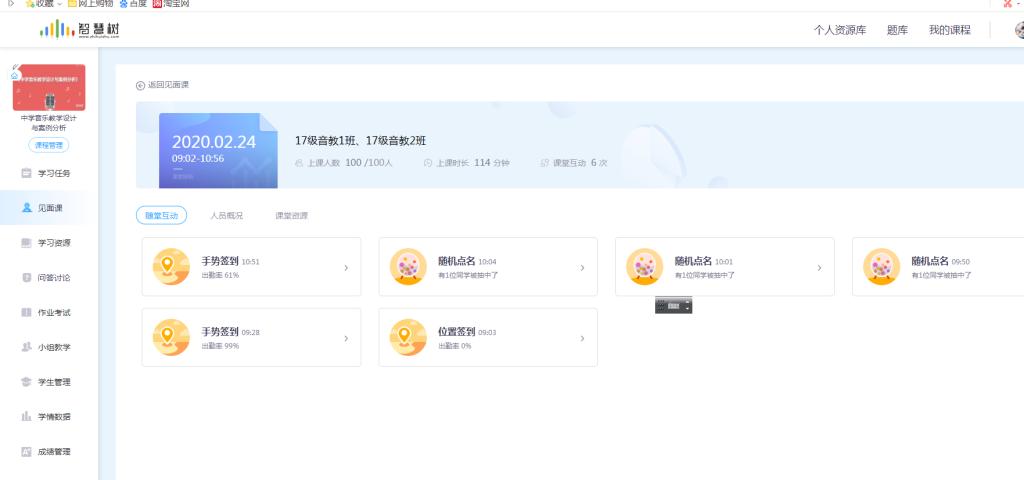Select the 随堂互动 tab
Screen dimensions: 1024x480
[x=161, y=216]
